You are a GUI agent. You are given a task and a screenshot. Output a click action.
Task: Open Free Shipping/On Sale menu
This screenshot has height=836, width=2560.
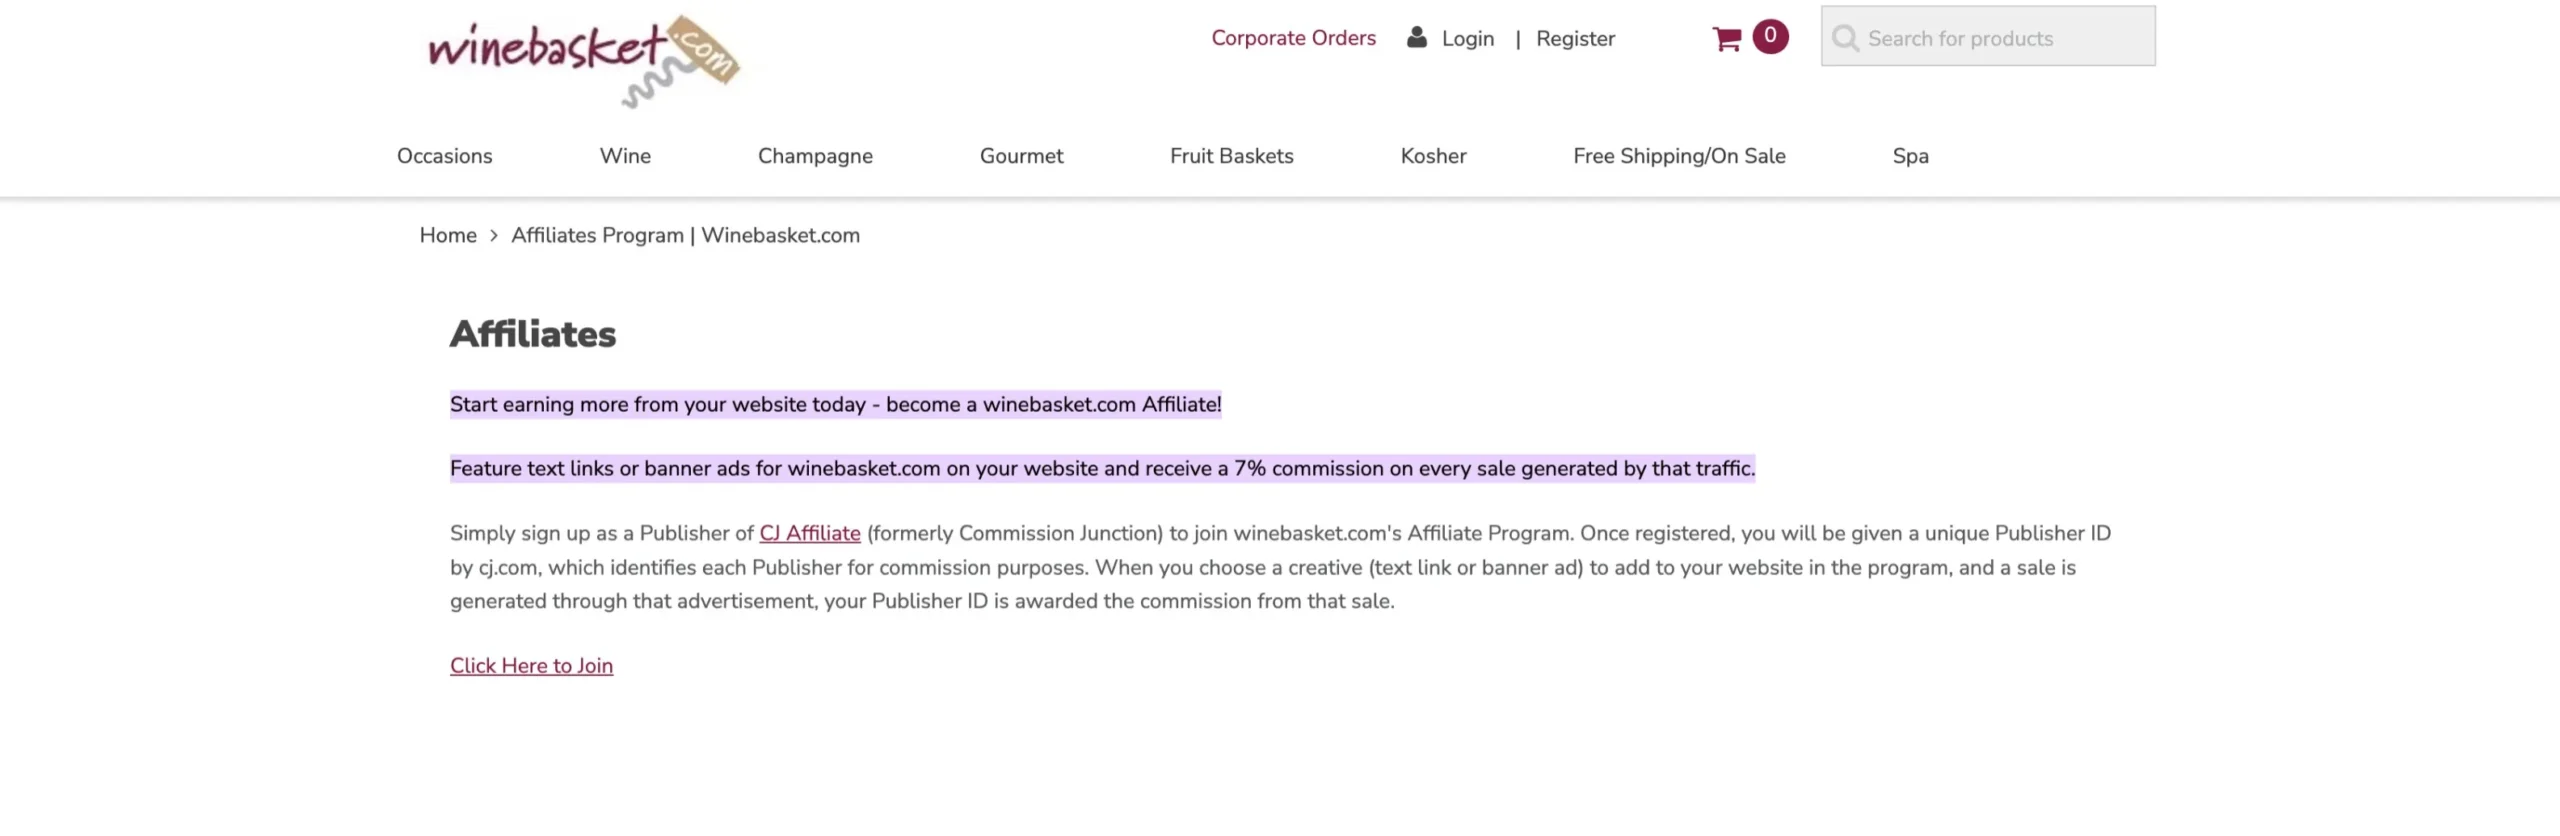1679,156
